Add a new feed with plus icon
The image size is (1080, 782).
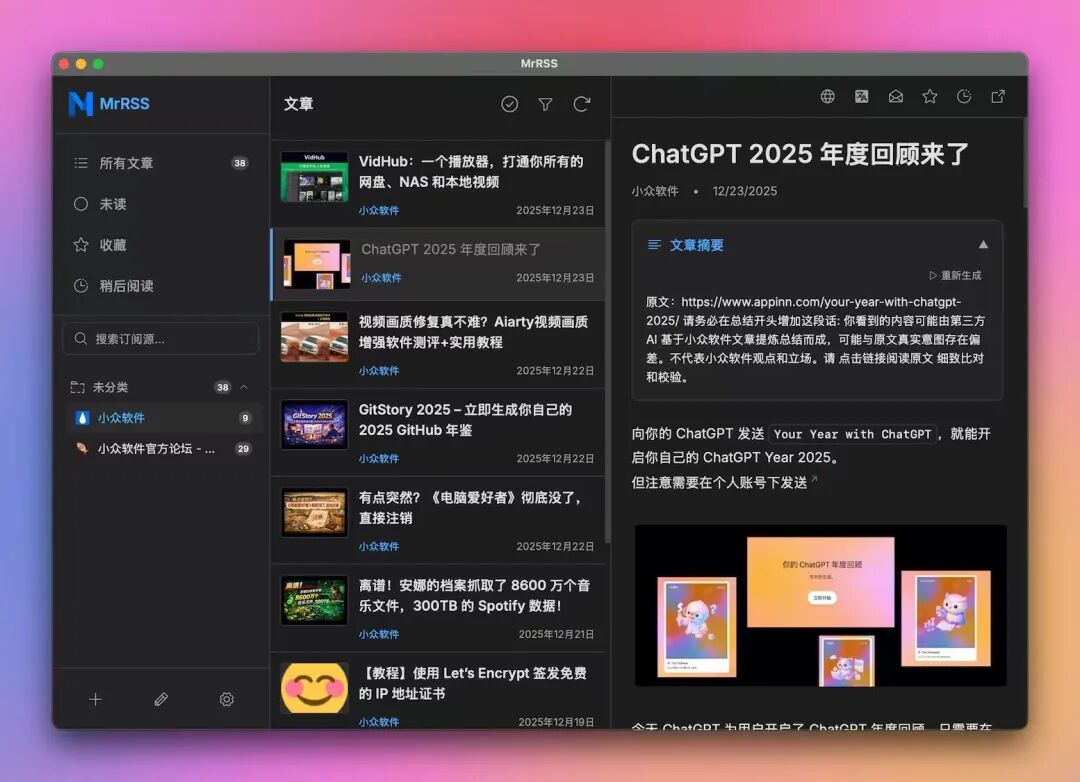pos(96,699)
